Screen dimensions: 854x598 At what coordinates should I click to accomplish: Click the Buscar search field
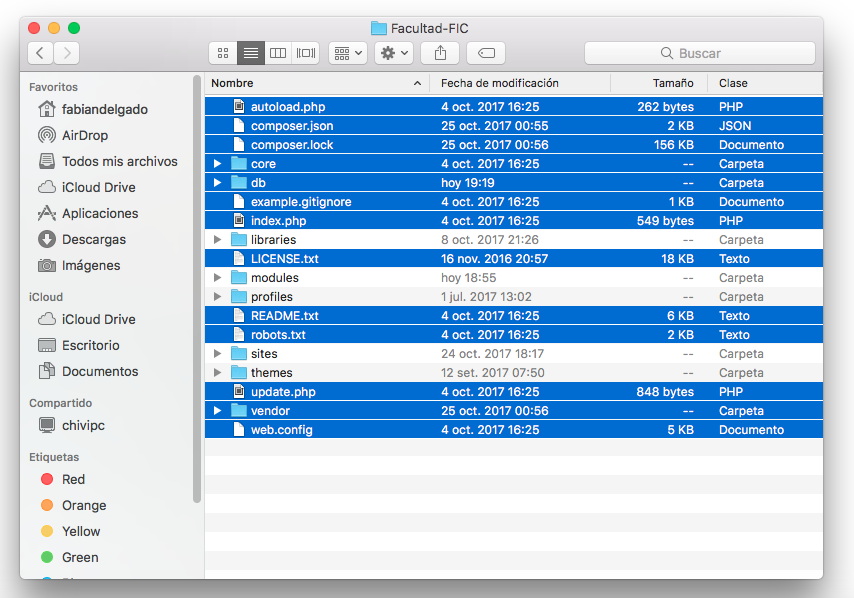coord(699,53)
